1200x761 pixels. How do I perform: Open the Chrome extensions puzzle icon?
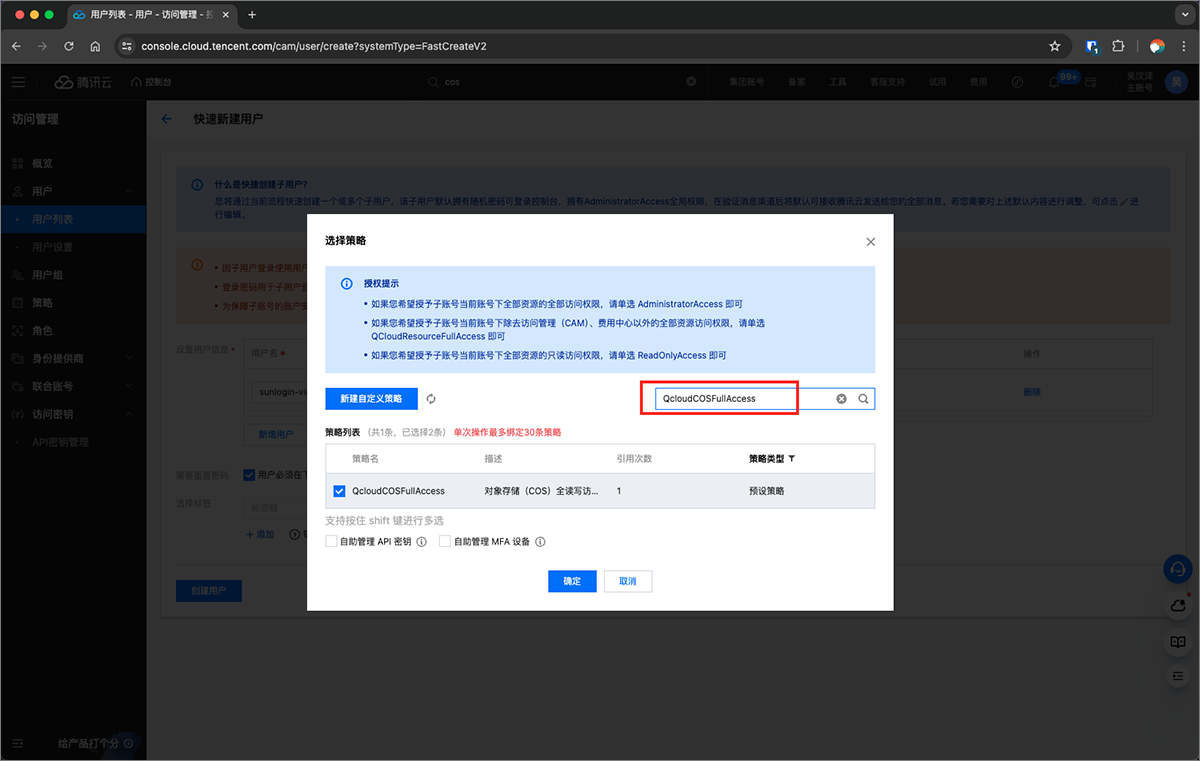[x=1118, y=46]
